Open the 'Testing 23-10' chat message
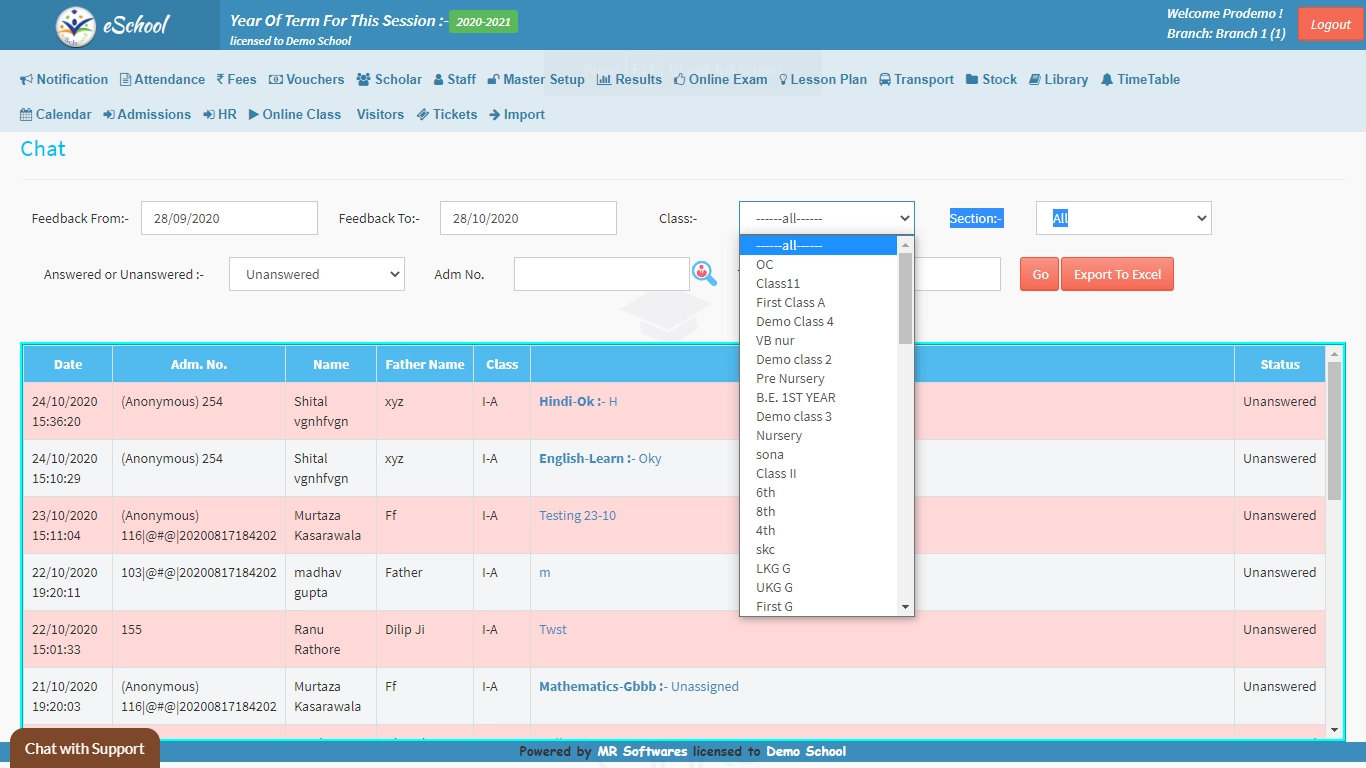The height and width of the screenshot is (768, 1366). tap(577, 516)
